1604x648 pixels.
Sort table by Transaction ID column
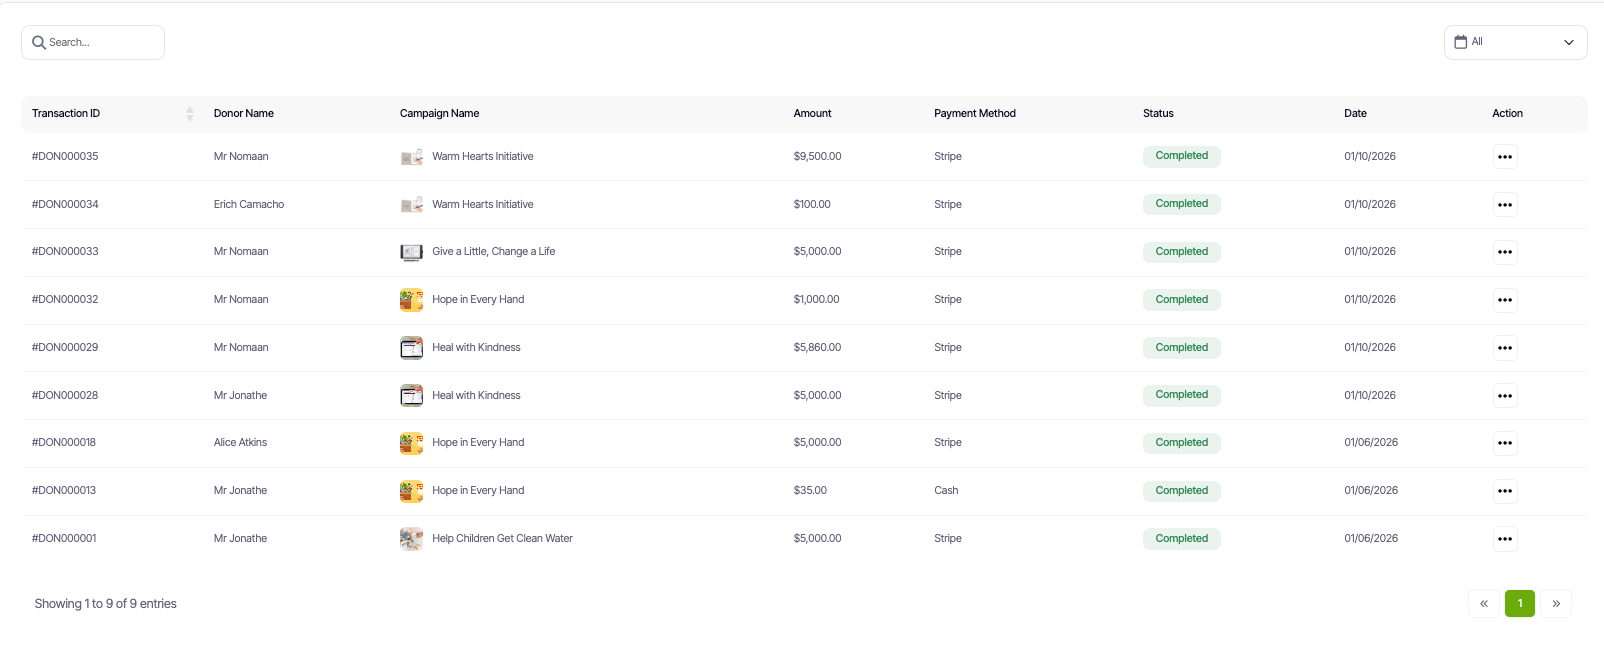(190, 114)
